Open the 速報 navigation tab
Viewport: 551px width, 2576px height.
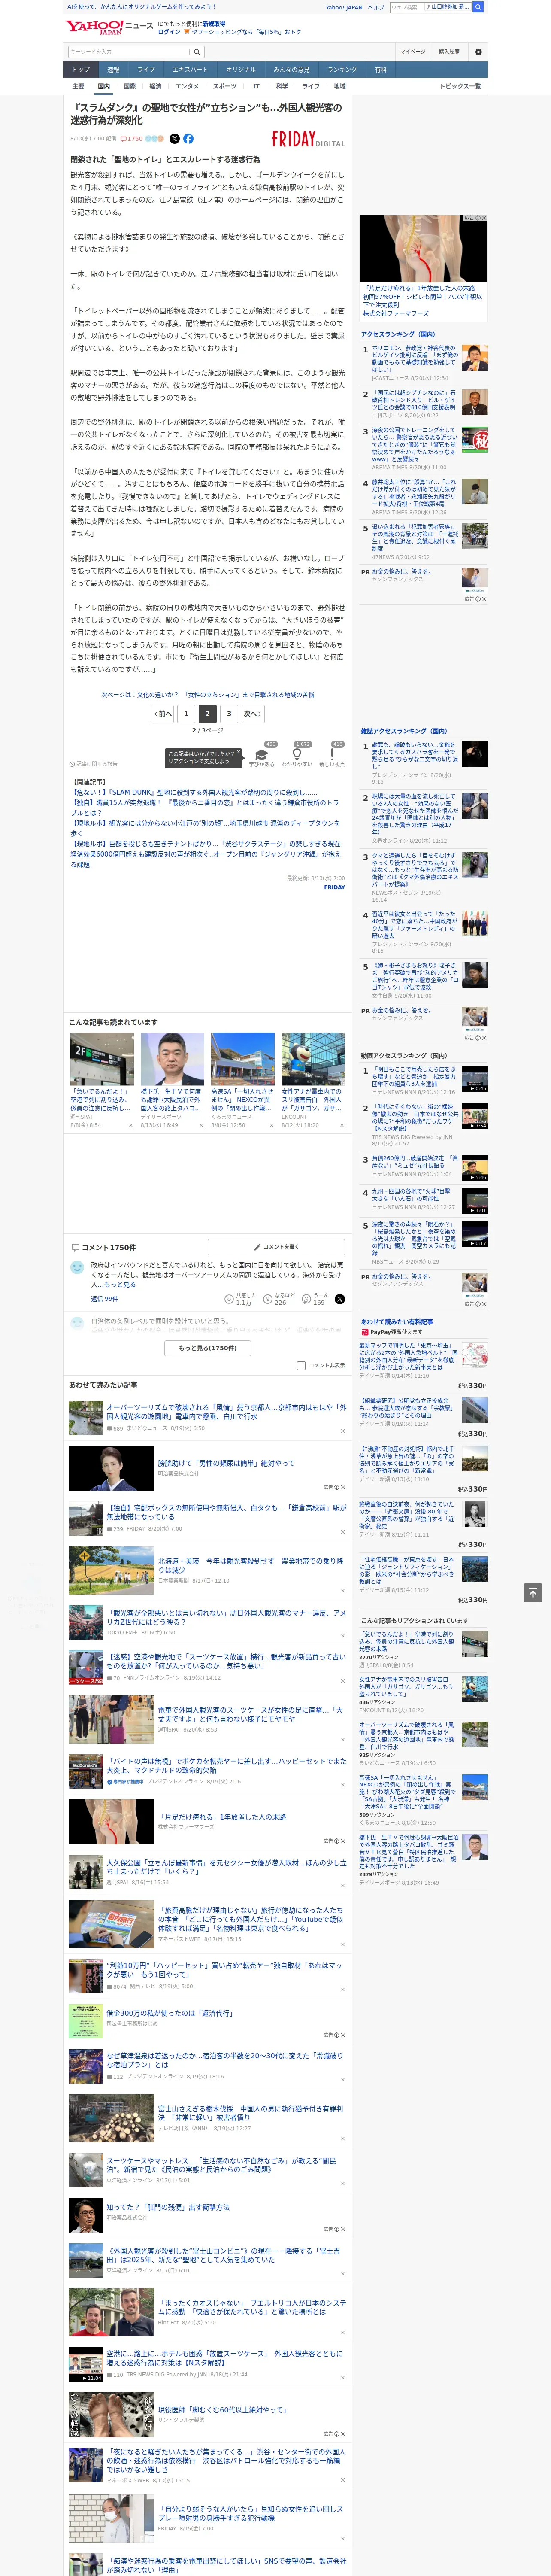tap(113, 70)
